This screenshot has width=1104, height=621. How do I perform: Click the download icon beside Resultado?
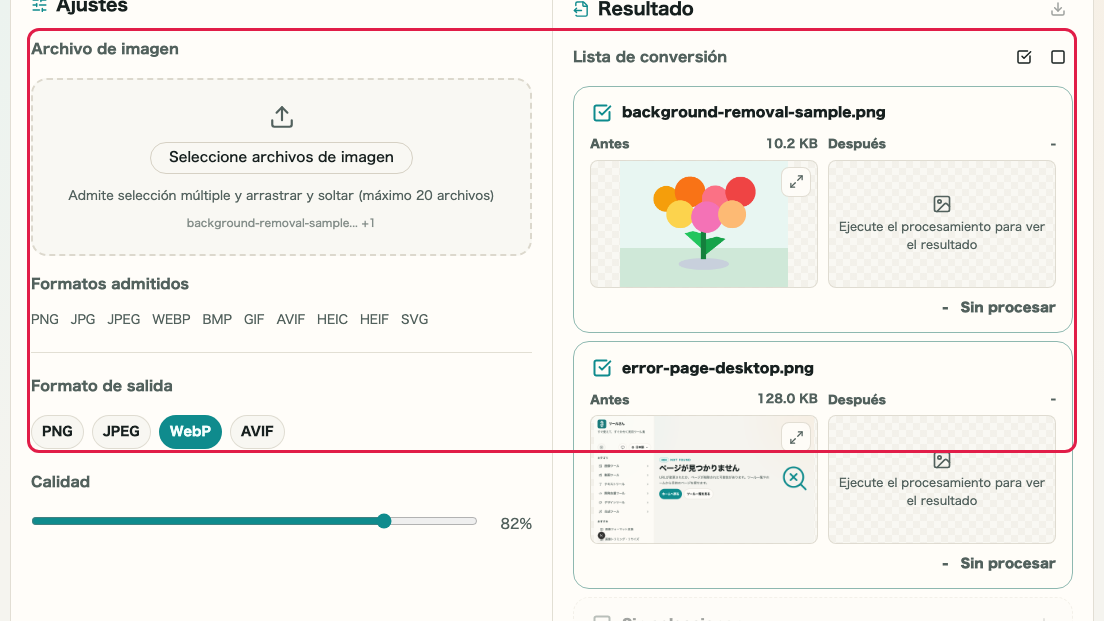(x=1058, y=9)
